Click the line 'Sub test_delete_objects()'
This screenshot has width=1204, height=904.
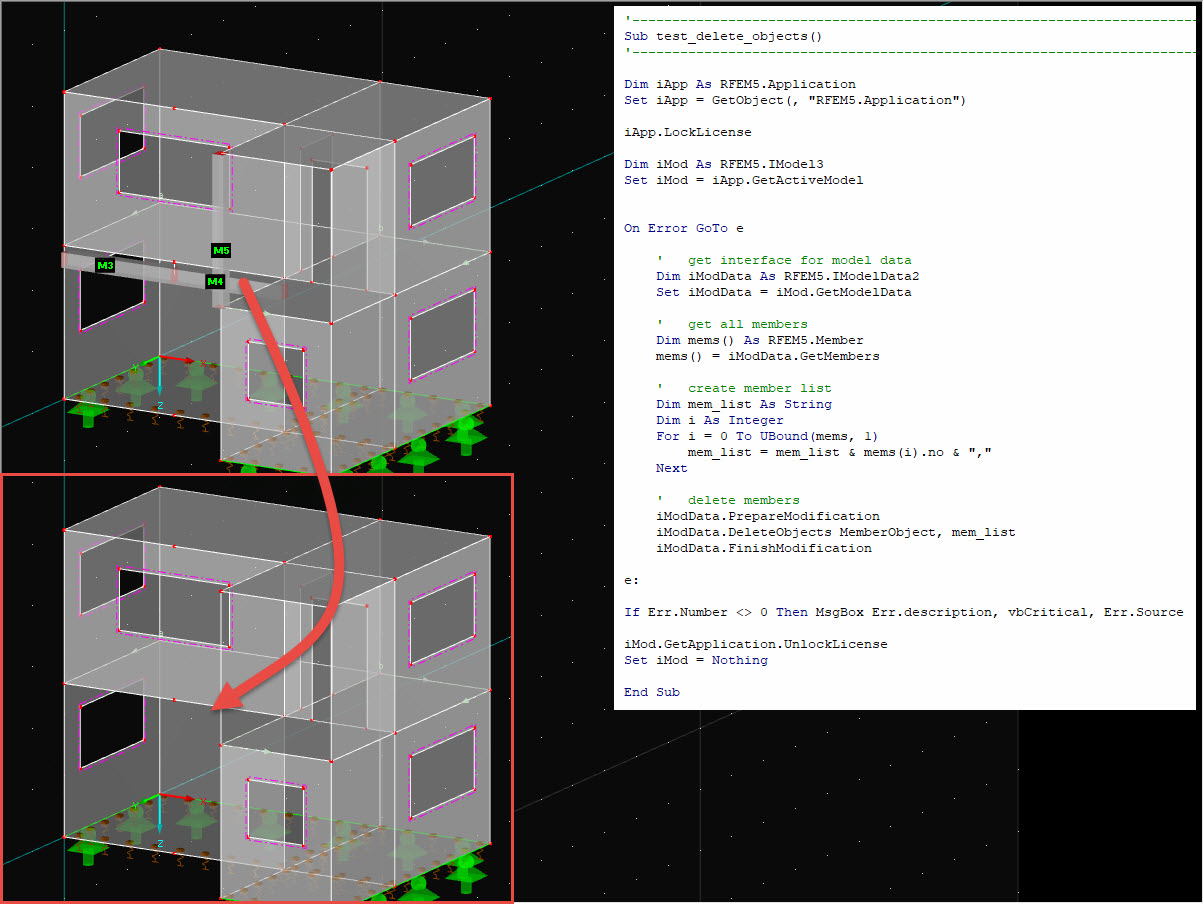(722, 36)
